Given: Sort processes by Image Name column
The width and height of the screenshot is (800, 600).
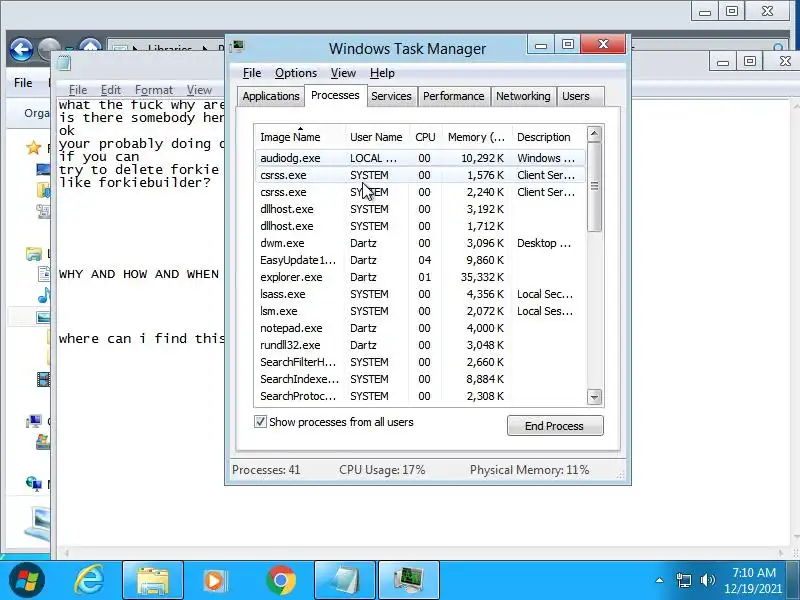Looking at the screenshot, I should (x=300, y=137).
